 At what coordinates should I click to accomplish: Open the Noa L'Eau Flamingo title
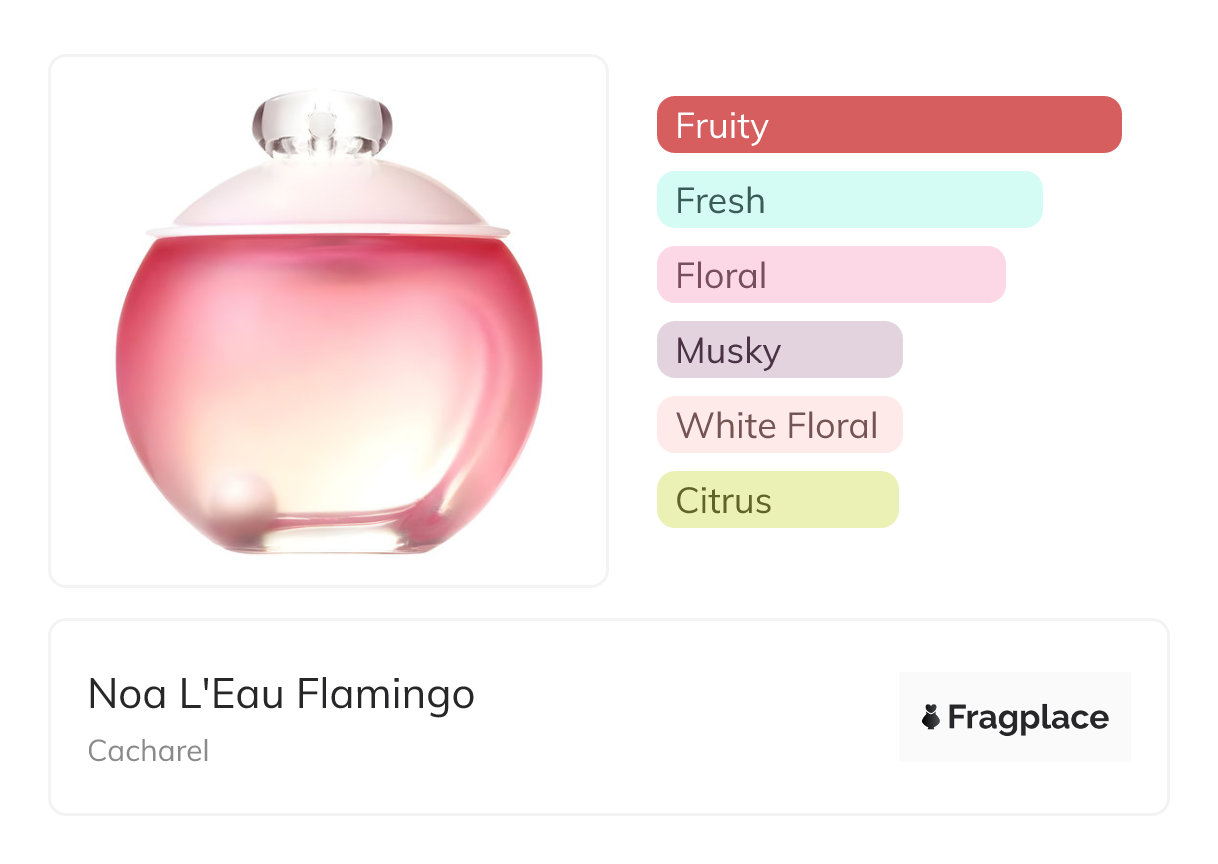pos(281,694)
